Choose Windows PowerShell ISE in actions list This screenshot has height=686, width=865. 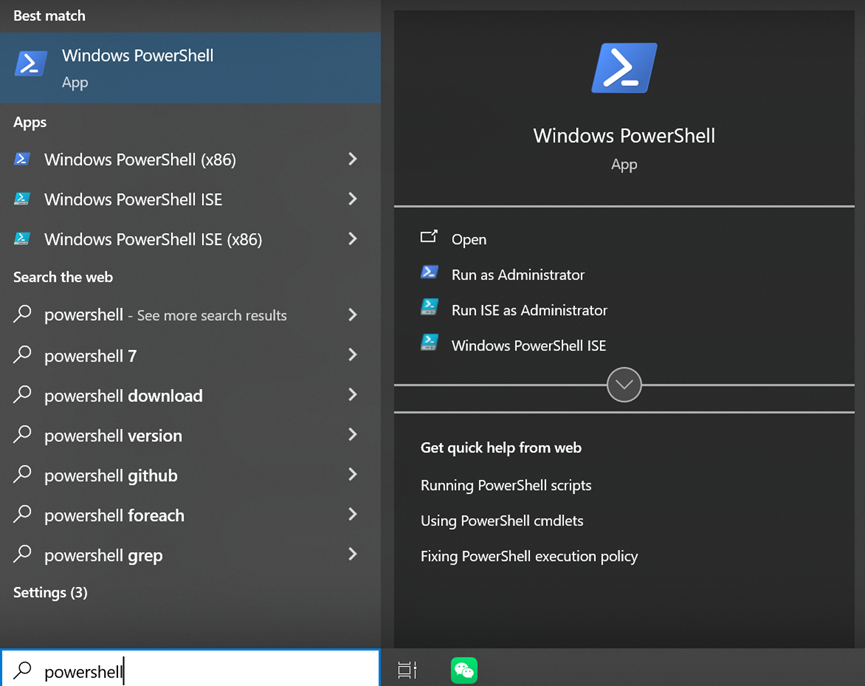click(528, 345)
